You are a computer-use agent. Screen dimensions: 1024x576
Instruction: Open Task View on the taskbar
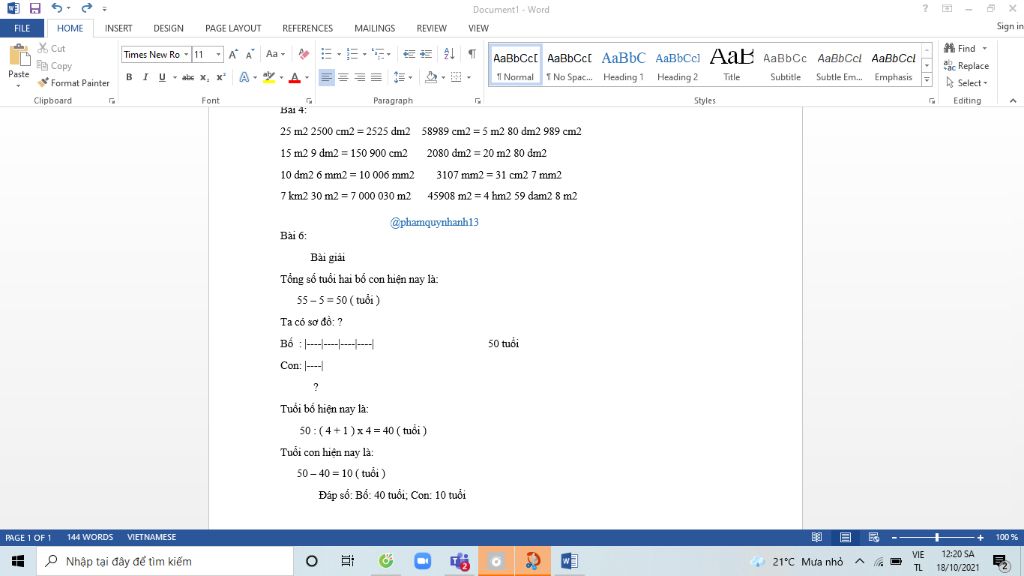coord(347,561)
